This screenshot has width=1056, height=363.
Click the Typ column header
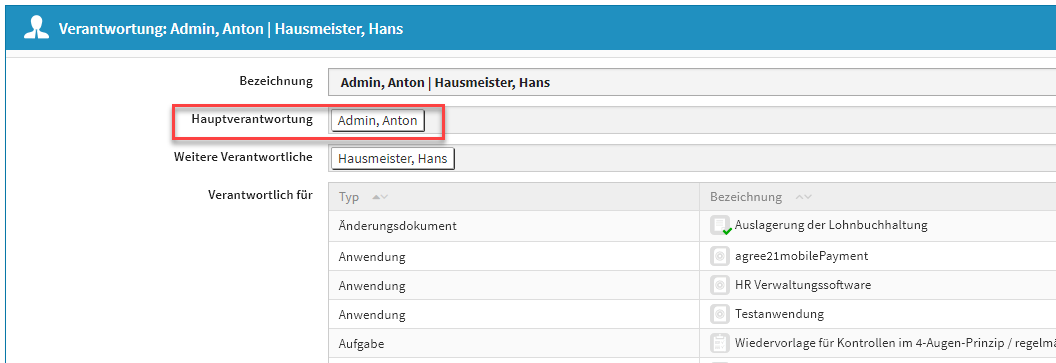349,197
